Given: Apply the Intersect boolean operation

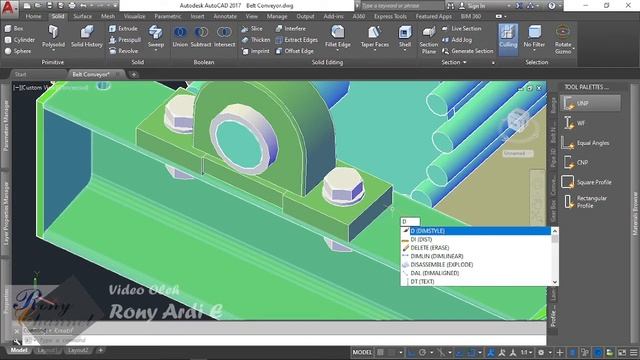Looking at the screenshot, I should point(224,36).
